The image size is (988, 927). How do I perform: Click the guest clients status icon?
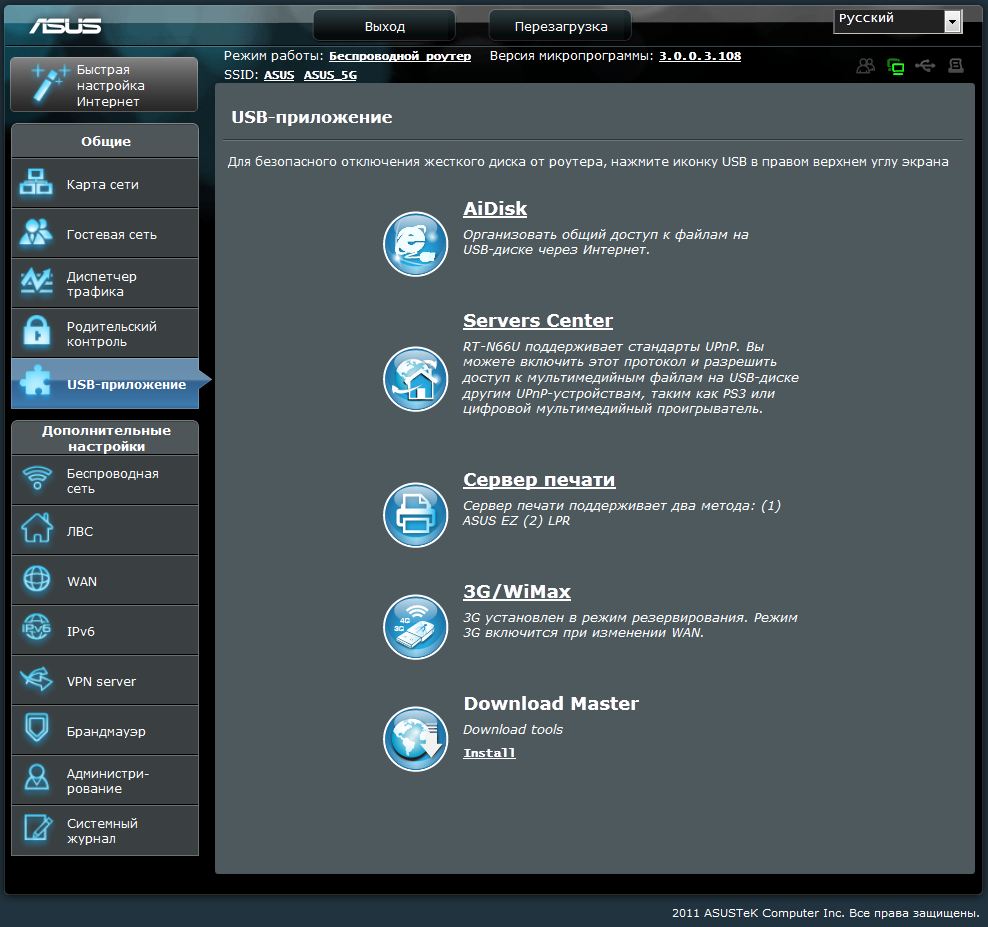866,66
